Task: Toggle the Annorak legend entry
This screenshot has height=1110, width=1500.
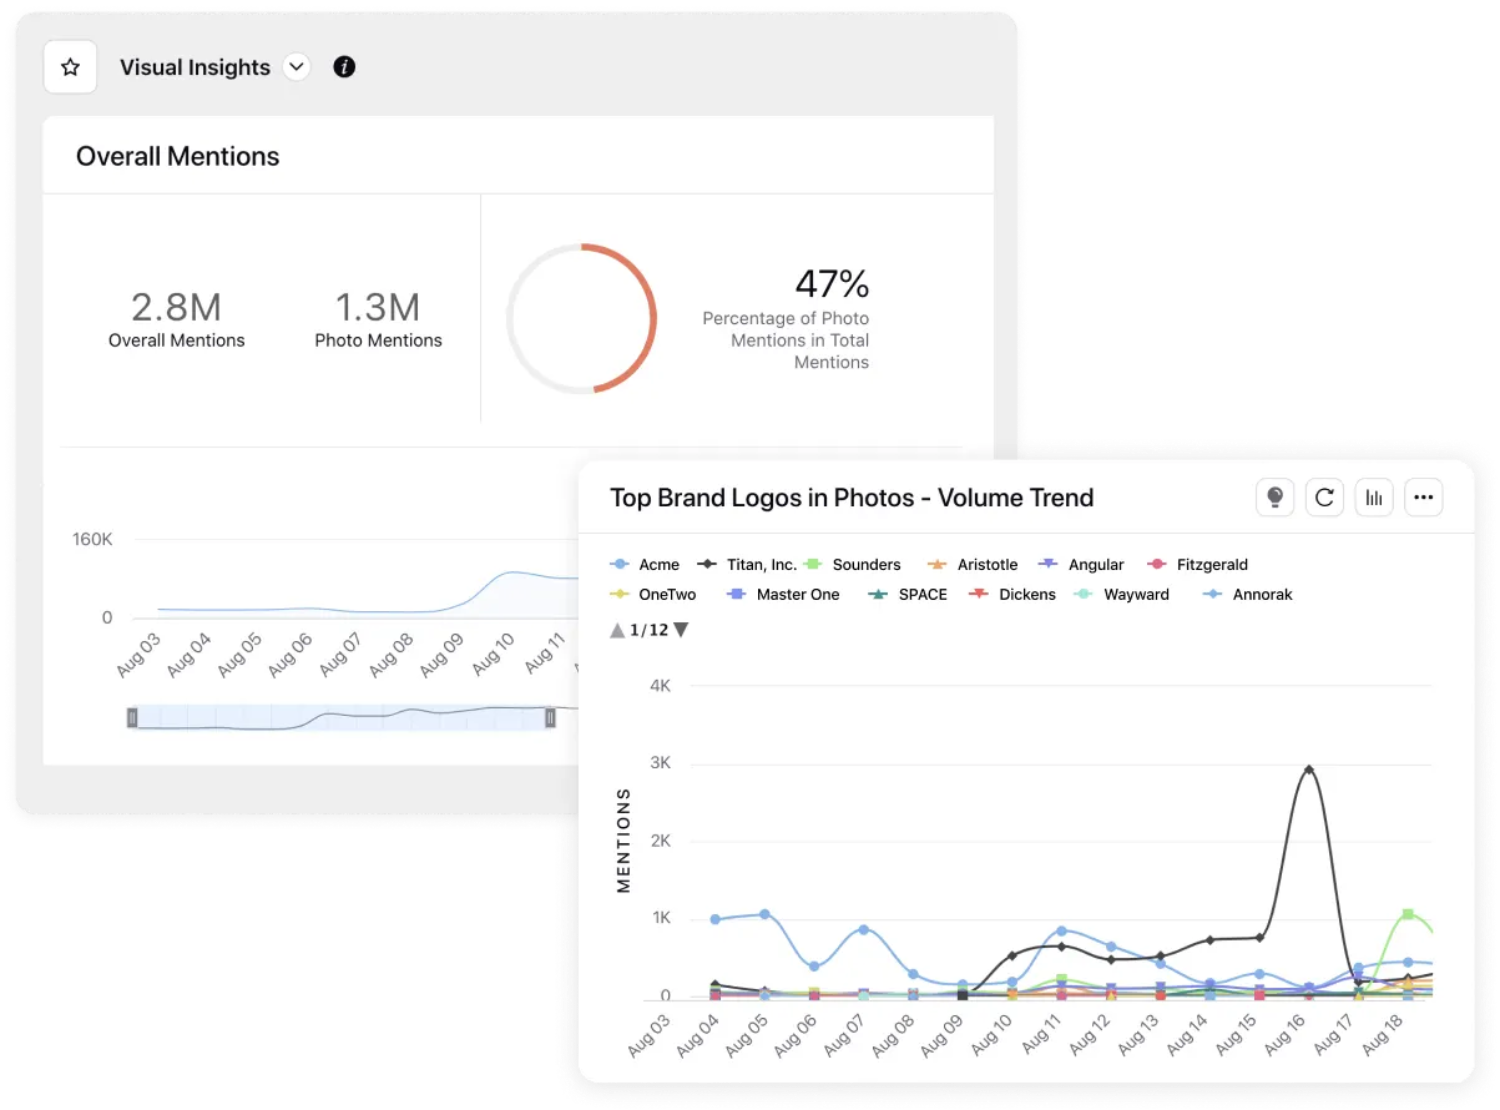Action: pos(1247,594)
